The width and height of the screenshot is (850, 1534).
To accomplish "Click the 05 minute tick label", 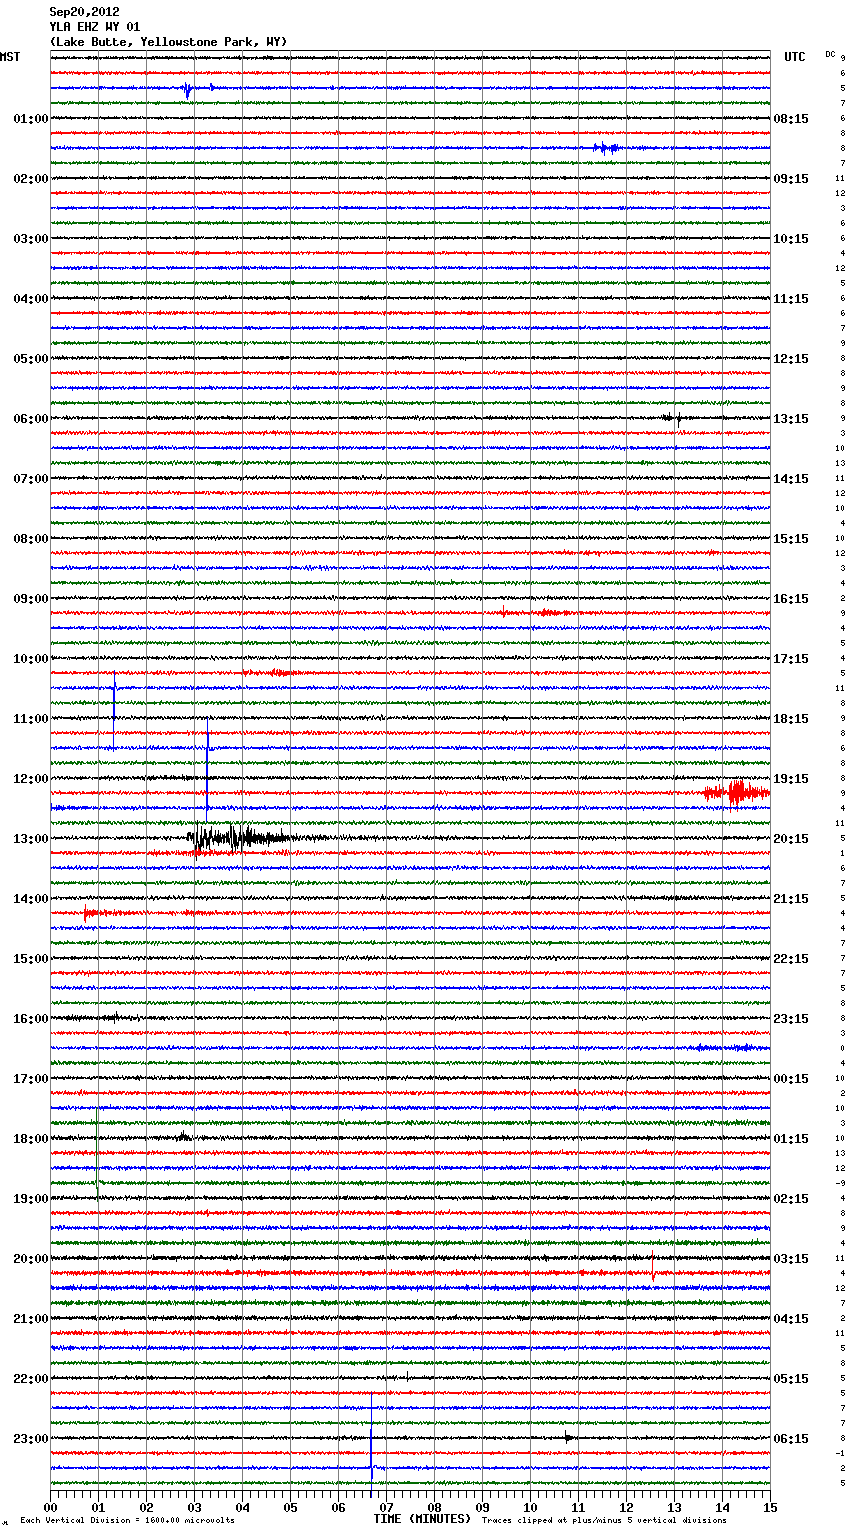I will [290, 1507].
